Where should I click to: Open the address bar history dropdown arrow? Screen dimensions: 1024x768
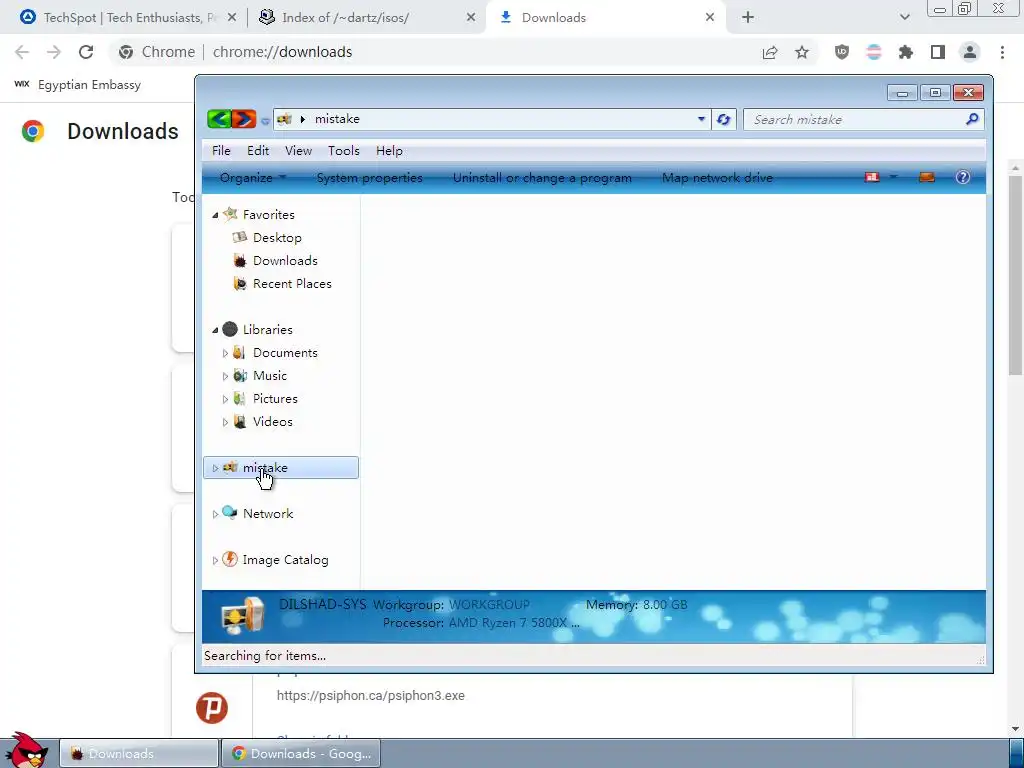point(701,120)
